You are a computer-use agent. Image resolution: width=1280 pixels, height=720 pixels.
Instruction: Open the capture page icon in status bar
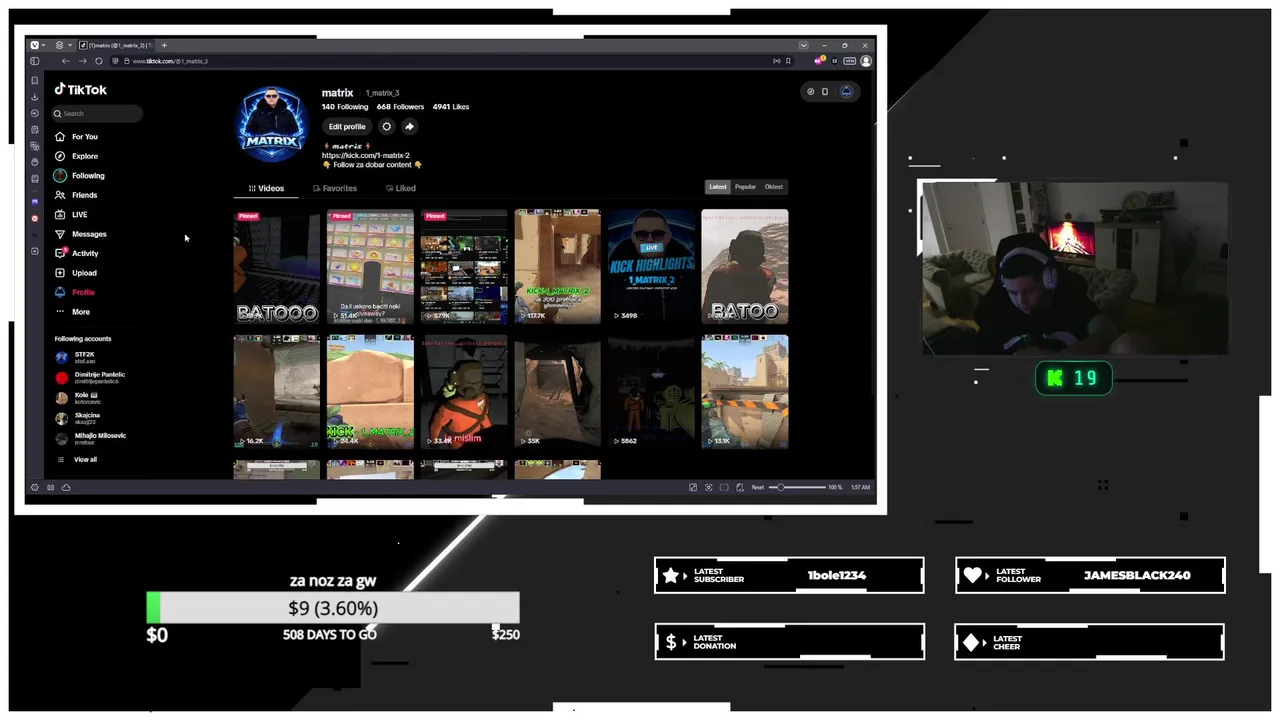coord(709,487)
